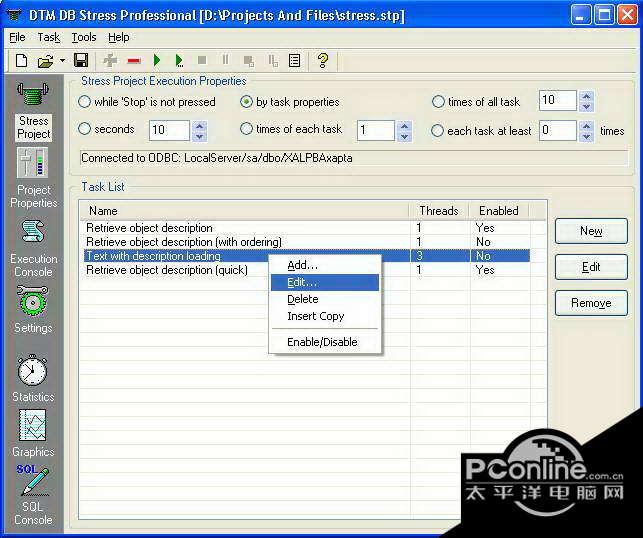Click the New button
The width and height of the screenshot is (643, 538).
(x=591, y=231)
